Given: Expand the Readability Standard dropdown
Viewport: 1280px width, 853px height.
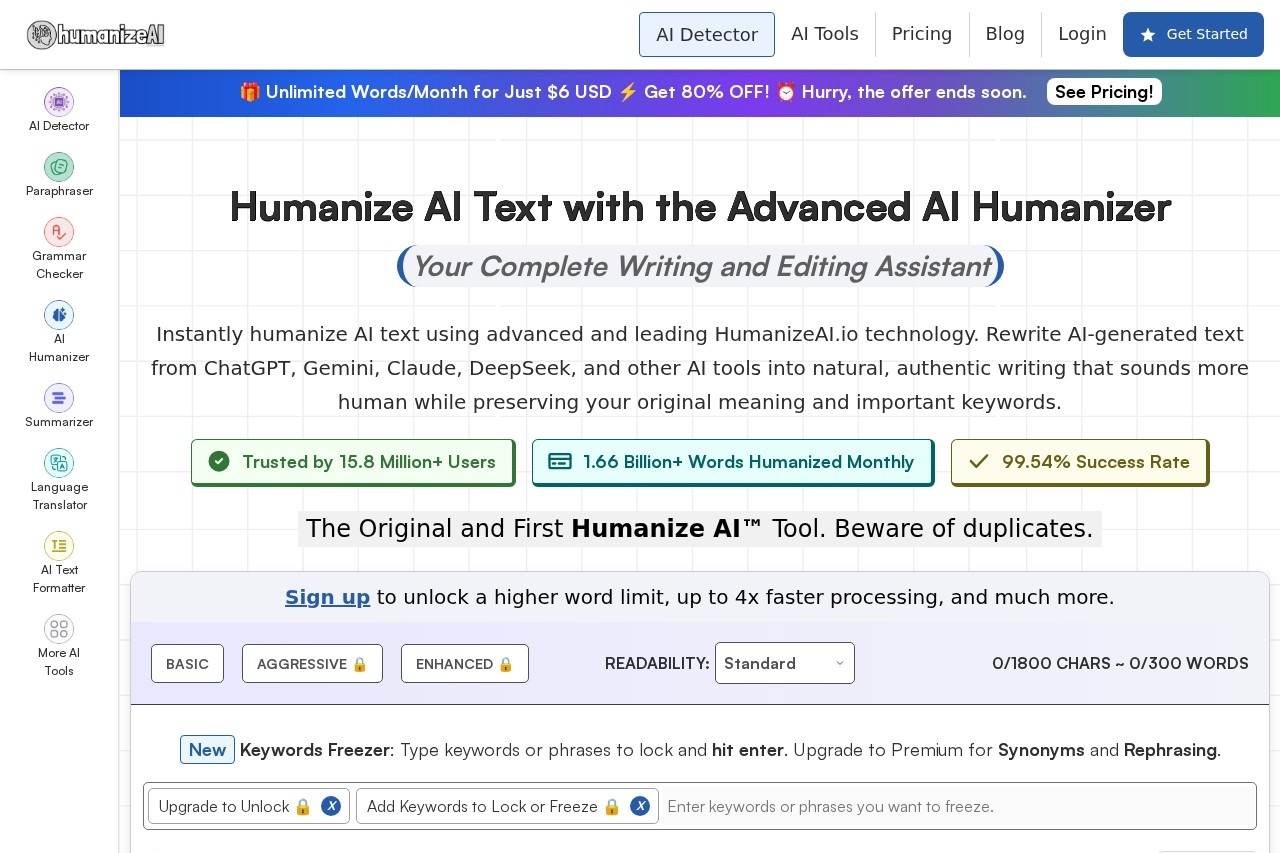Looking at the screenshot, I should click(x=785, y=663).
